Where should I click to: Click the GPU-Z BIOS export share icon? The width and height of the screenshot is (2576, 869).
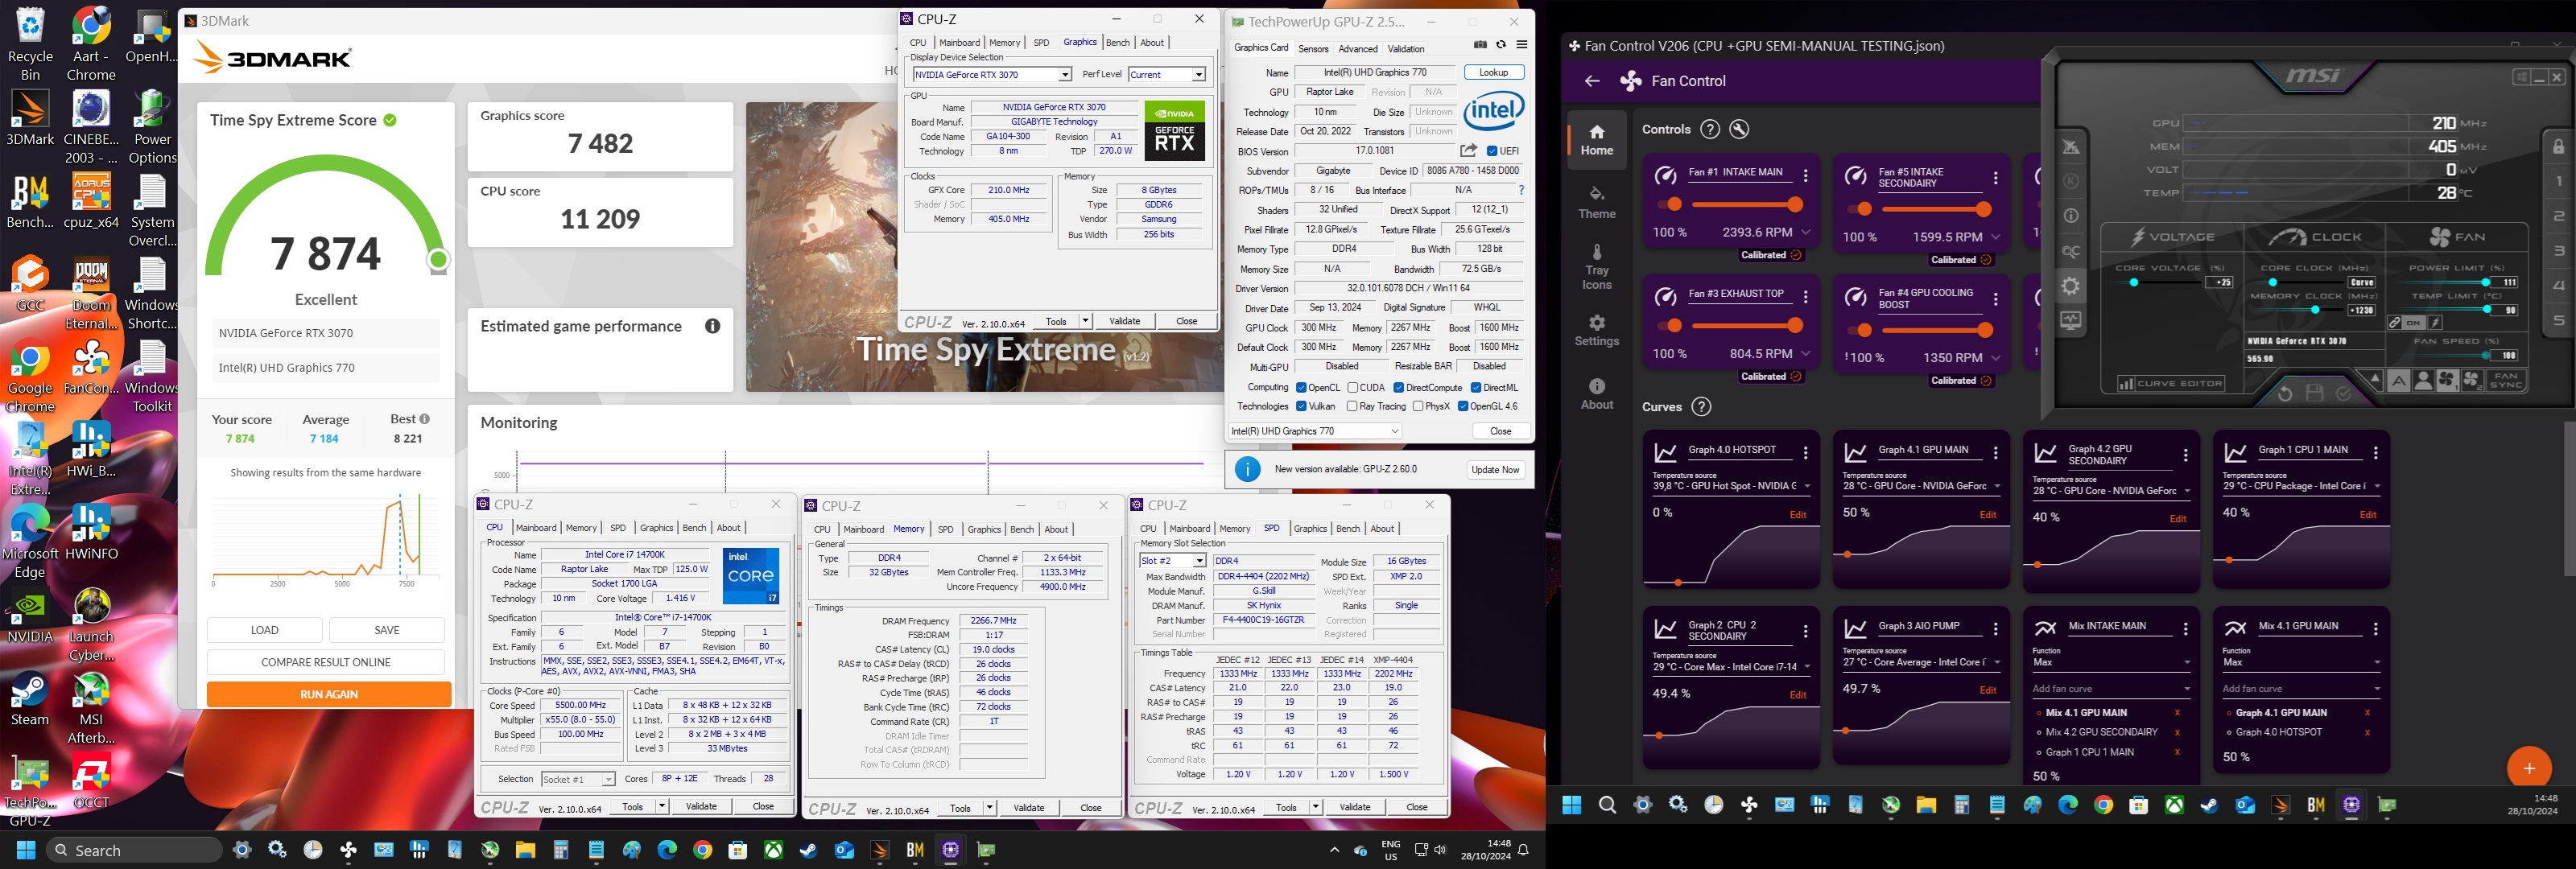(x=1468, y=151)
